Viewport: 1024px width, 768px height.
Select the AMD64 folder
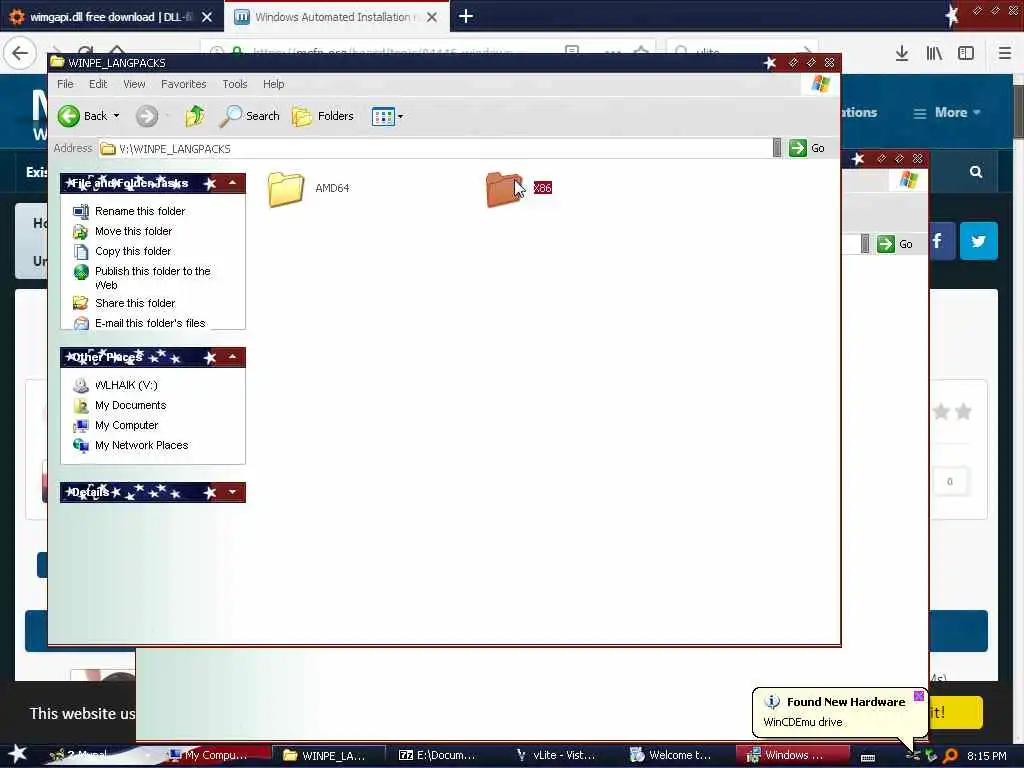(x=308, y=189)
